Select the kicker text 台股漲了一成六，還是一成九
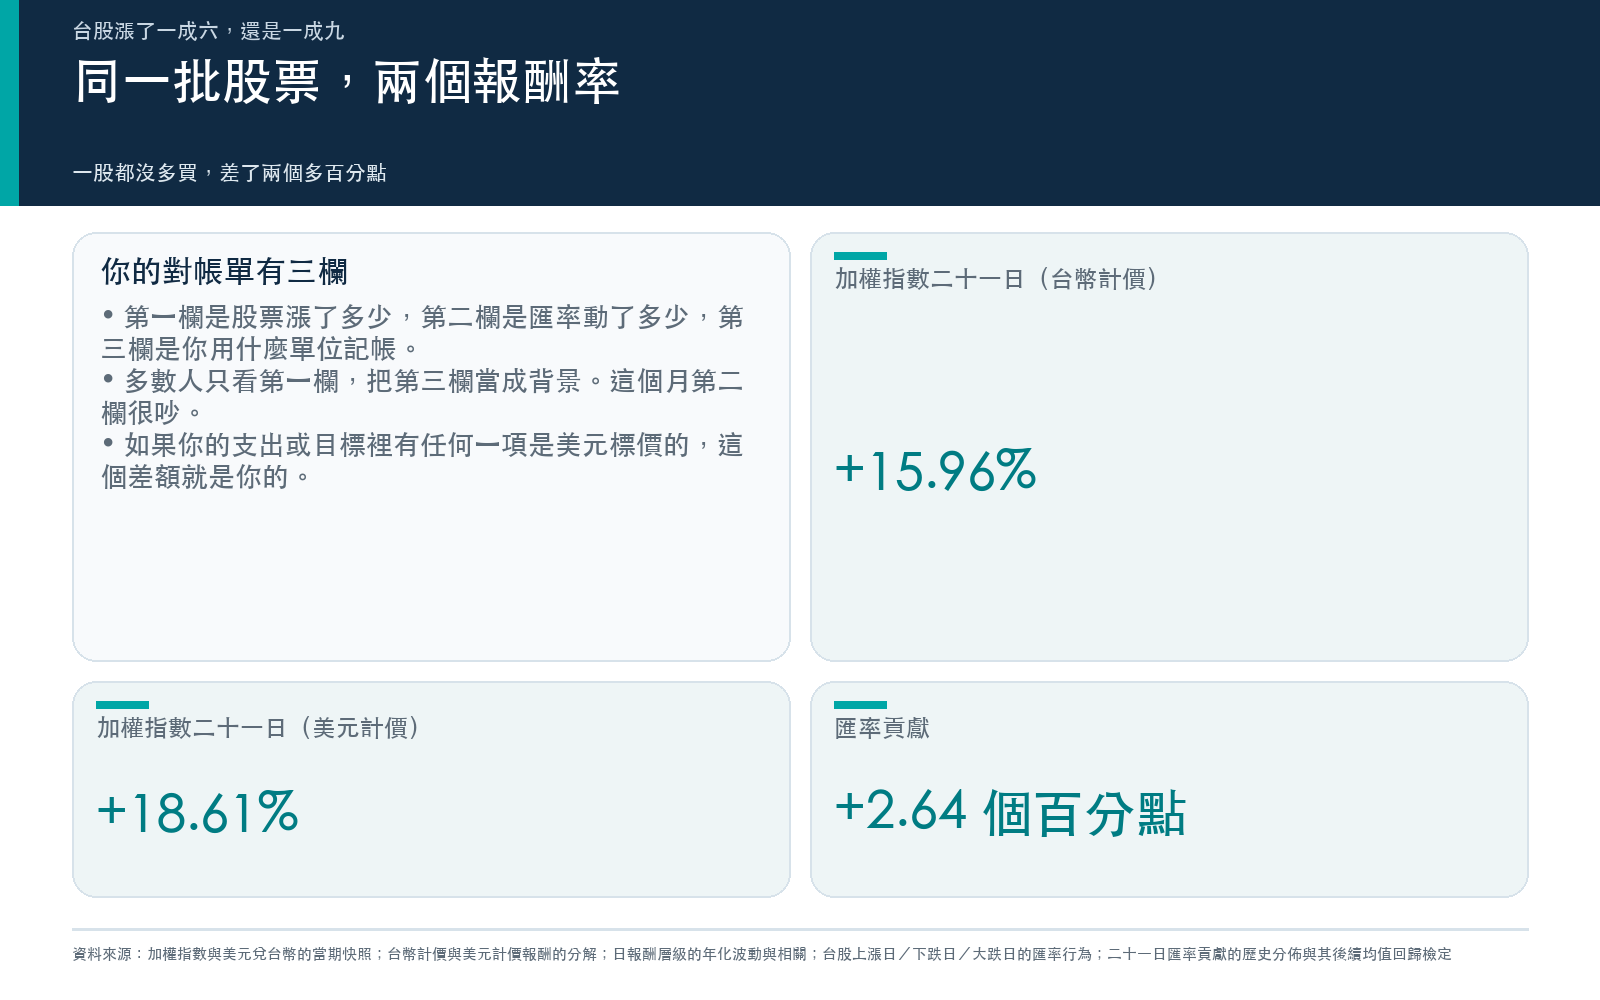 click(x=208, y=31)
